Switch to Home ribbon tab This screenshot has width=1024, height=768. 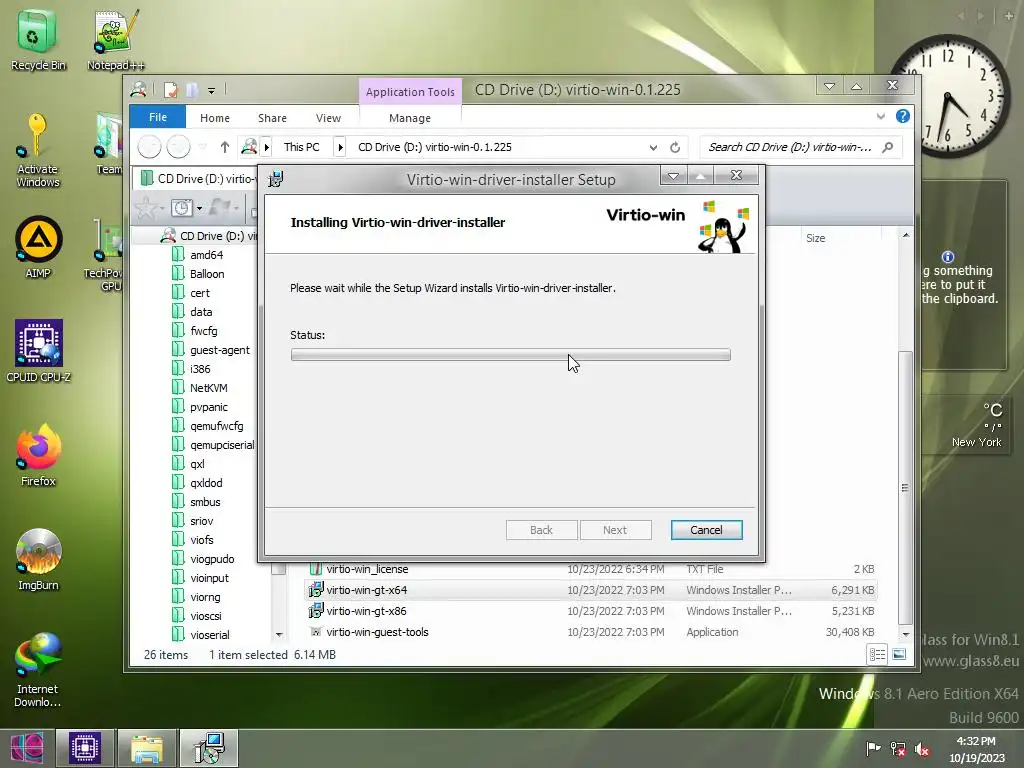215,118
